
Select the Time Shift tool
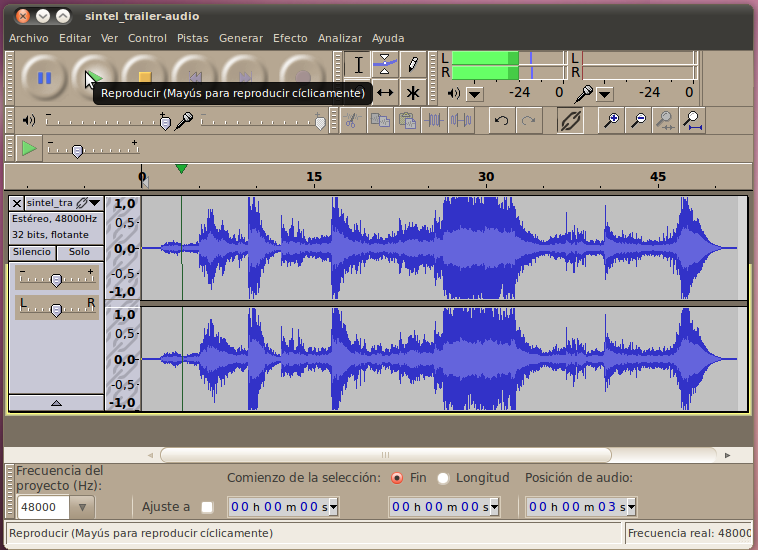(x=385, y=92)
